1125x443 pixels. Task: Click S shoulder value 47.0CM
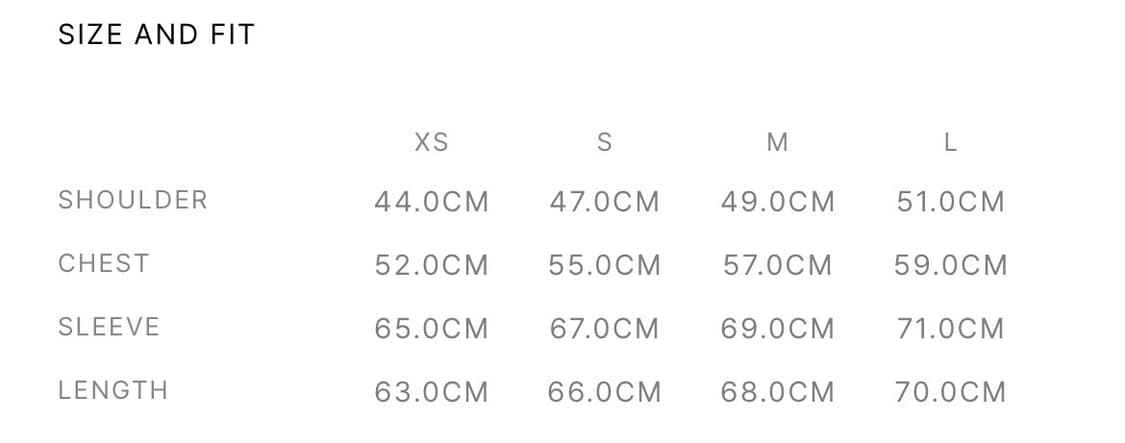[604, 202]
